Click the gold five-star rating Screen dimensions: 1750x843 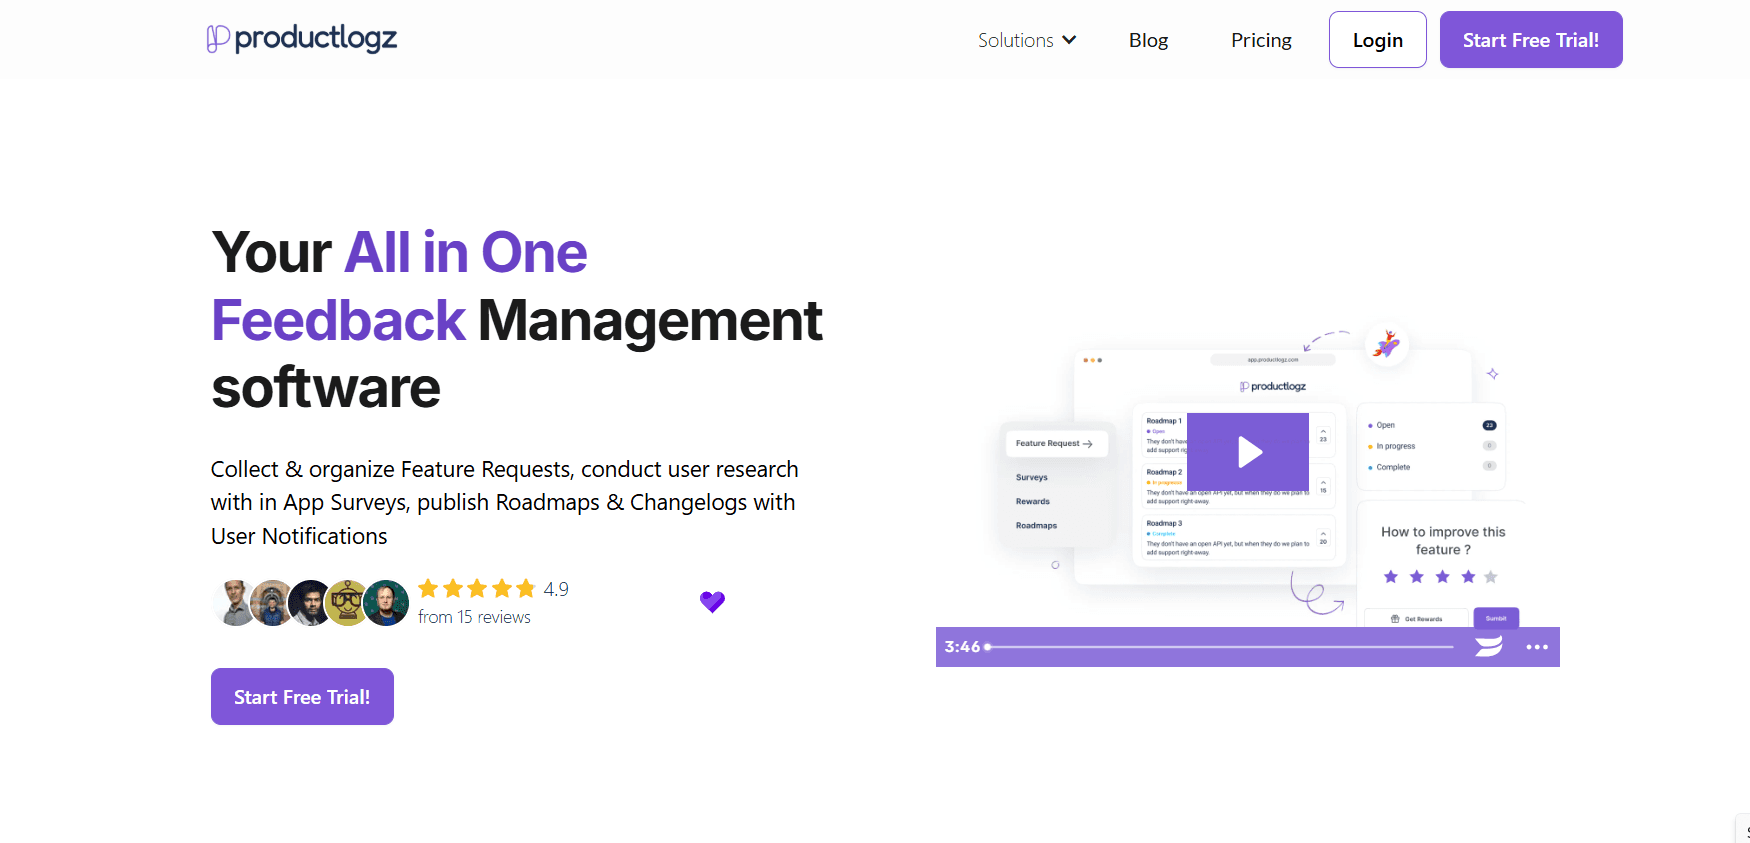point(477,589)
